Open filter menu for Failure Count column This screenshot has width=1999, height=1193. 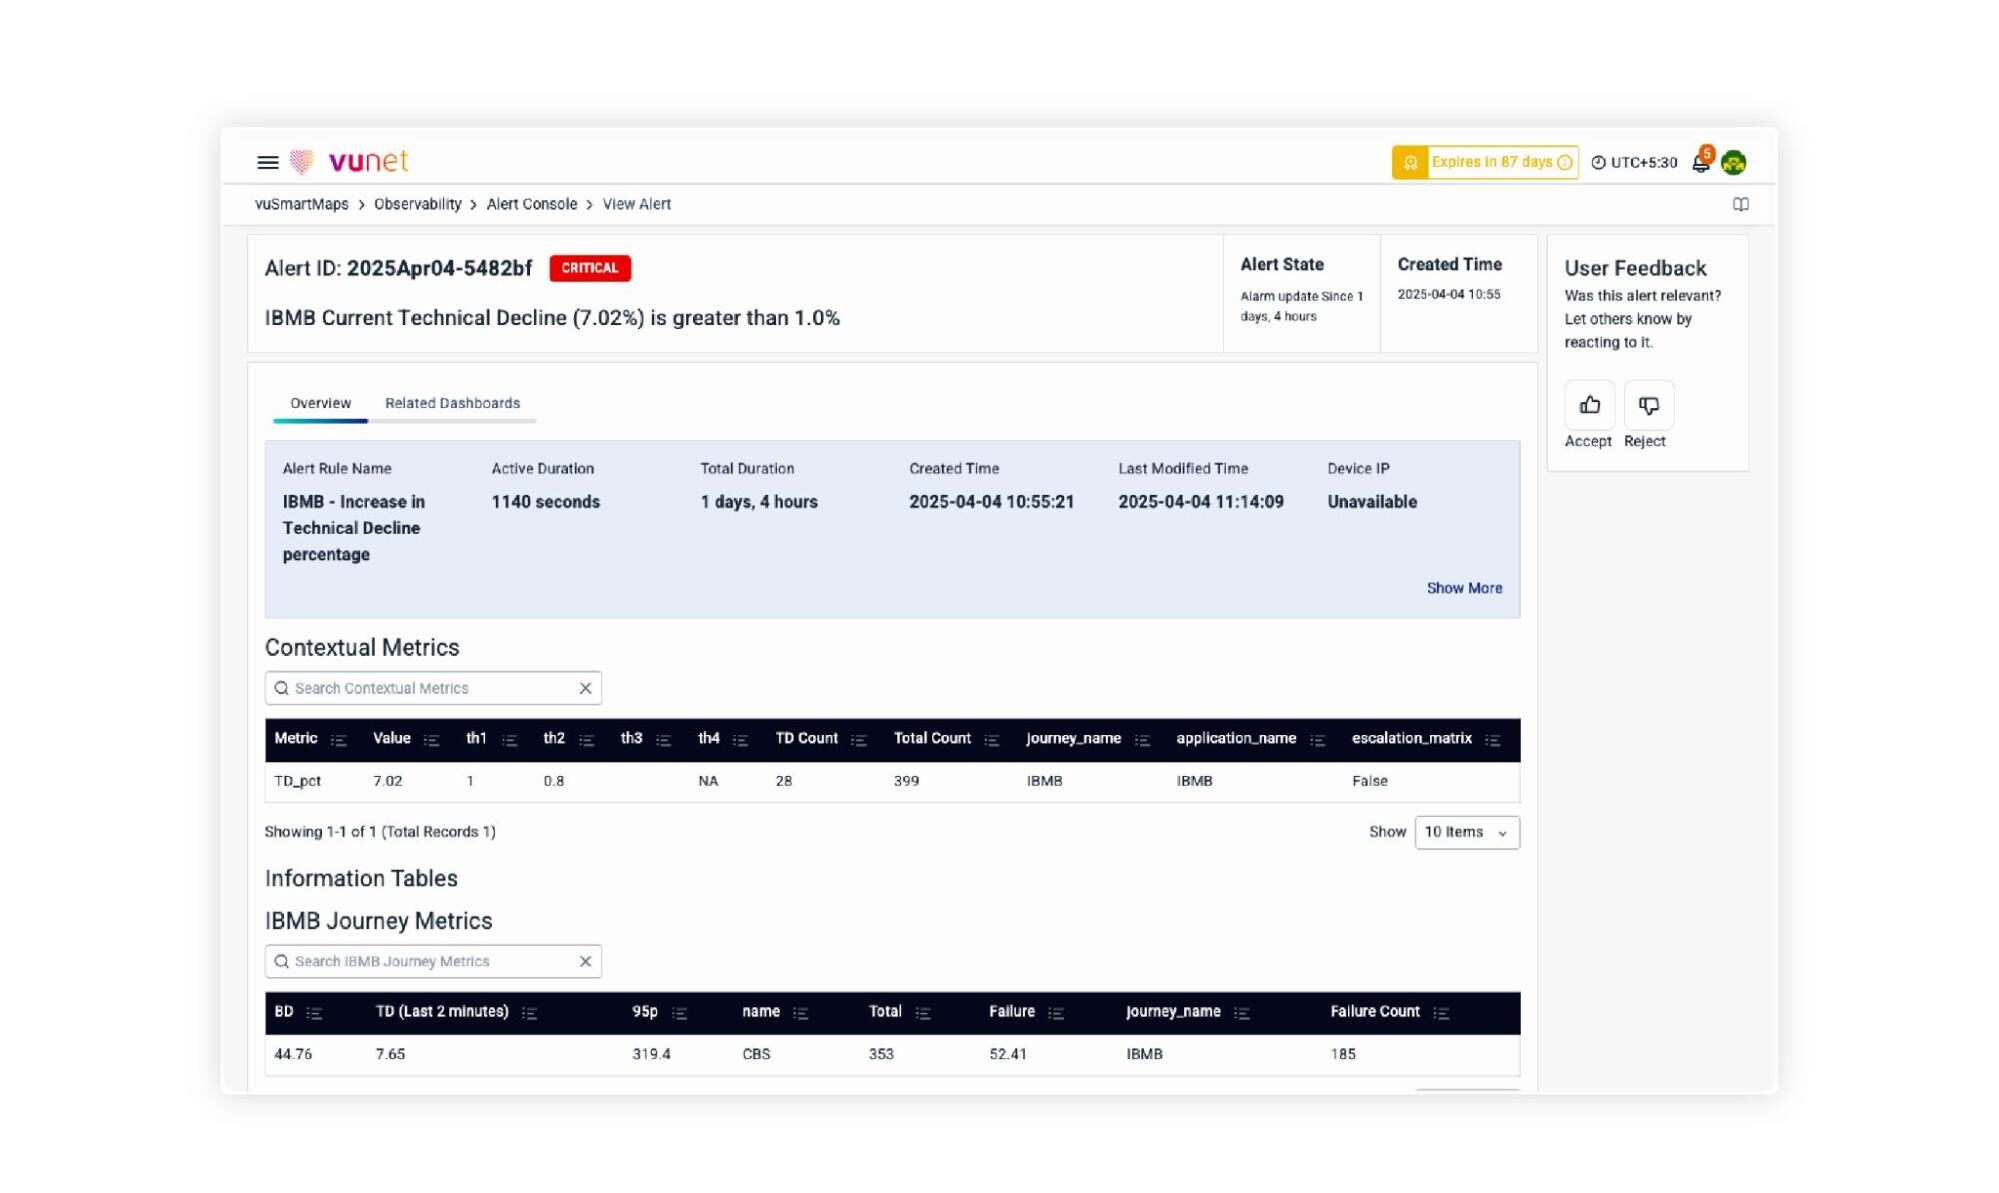coord(1440,1013)
